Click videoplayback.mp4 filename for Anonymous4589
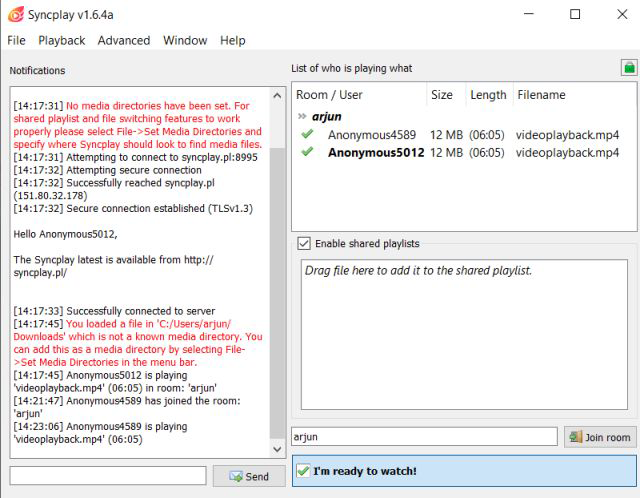The width and height of the screenshot is (640, 498). pyautogui.click(x=567, y=135)
